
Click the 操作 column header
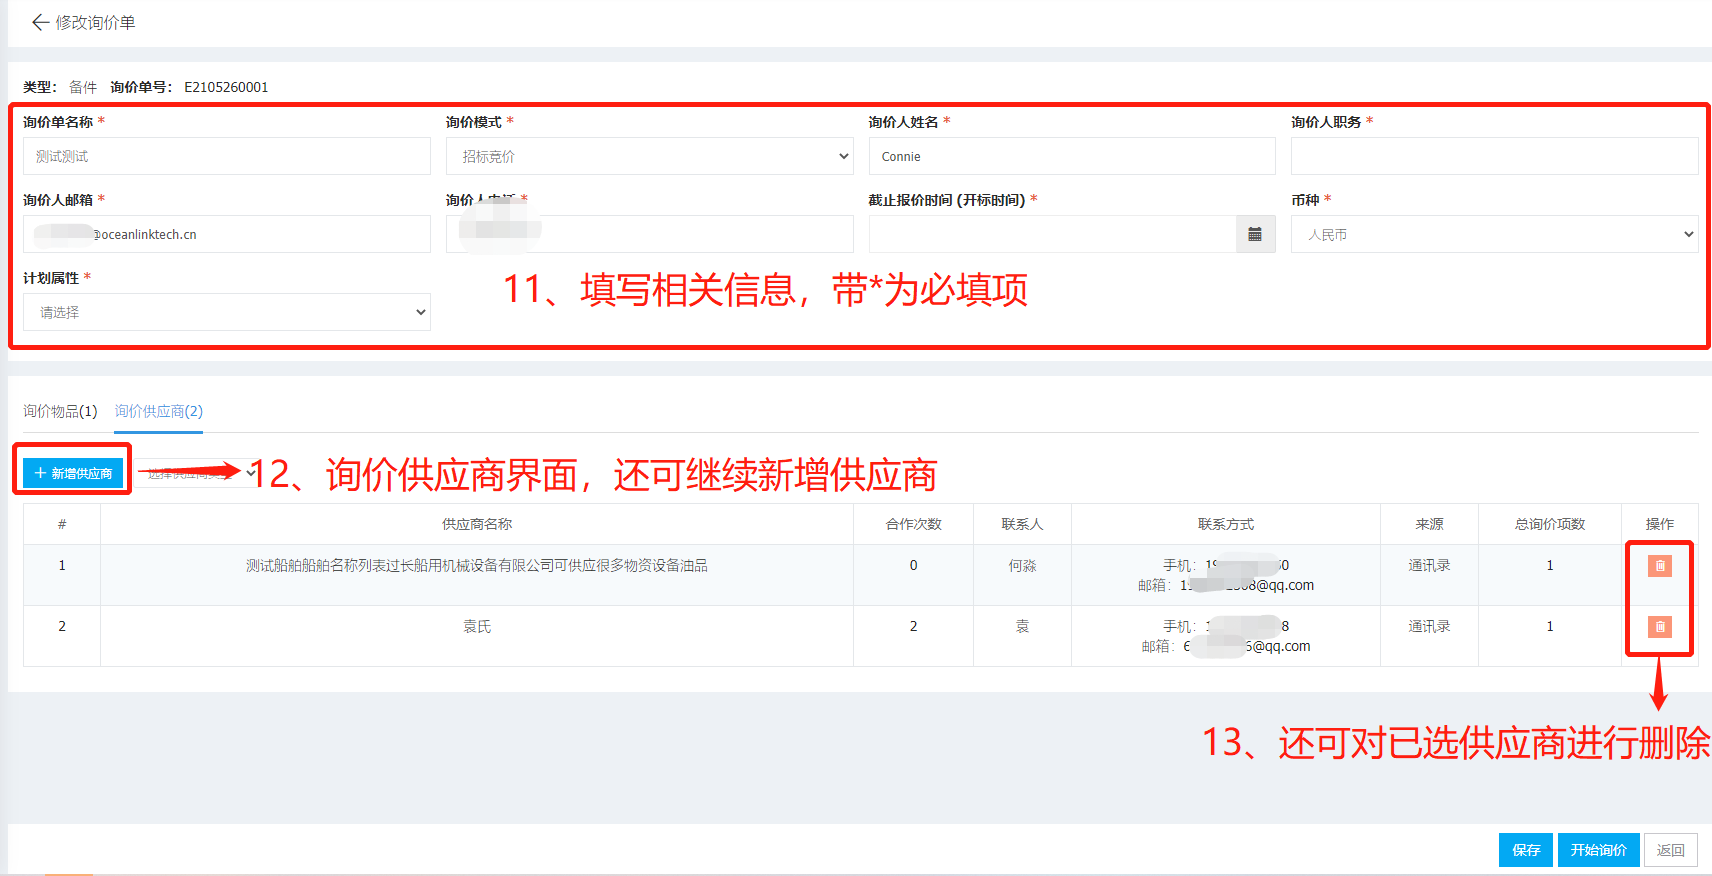pyautogui.click(x=1659, y=524)
